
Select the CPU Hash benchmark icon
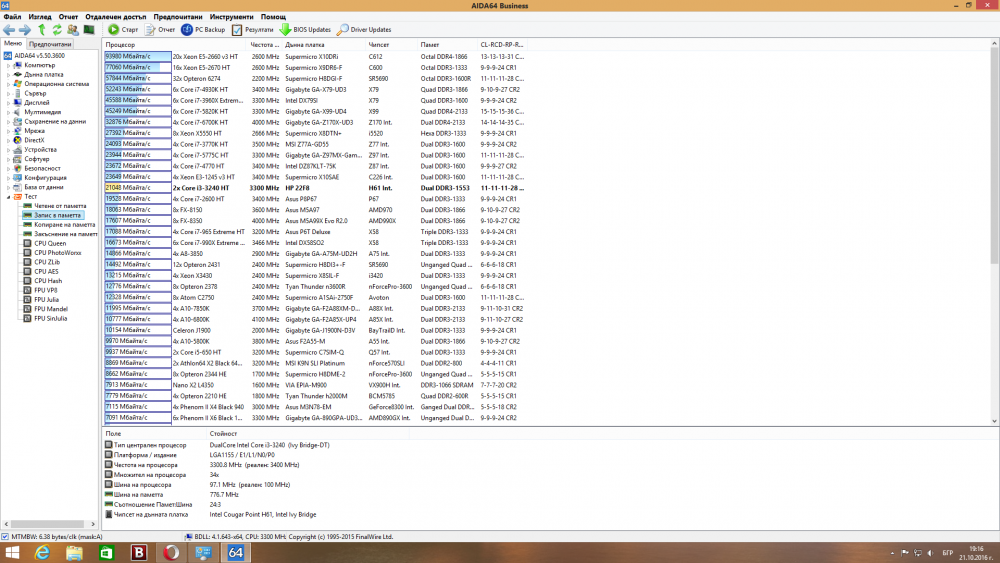[27, 281]
